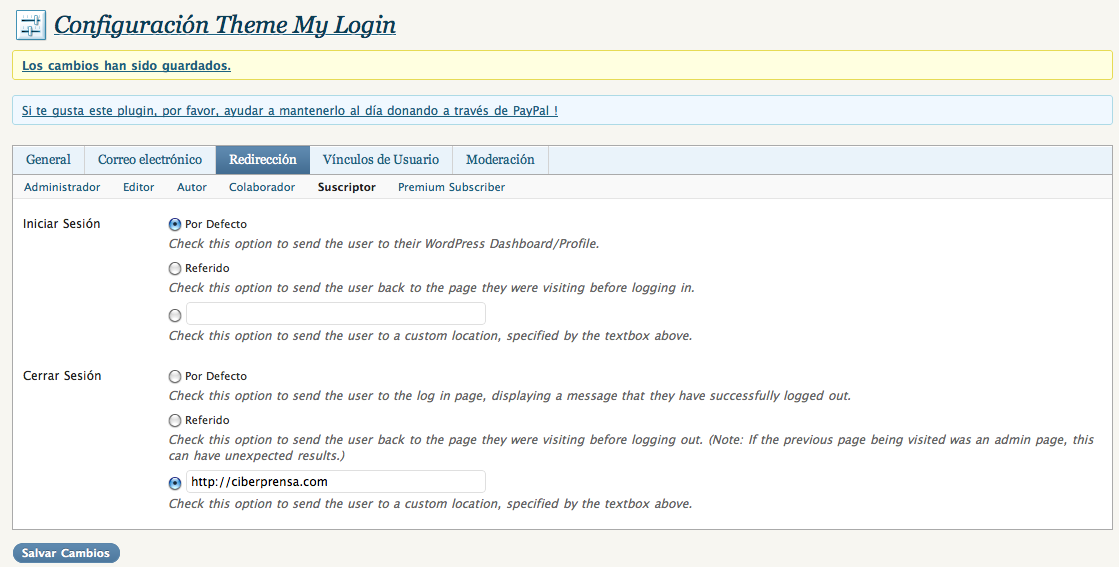Open the Premium Subscriber role sub-tab
This screenshot has width=1119, height=567.
click(451, 187)
